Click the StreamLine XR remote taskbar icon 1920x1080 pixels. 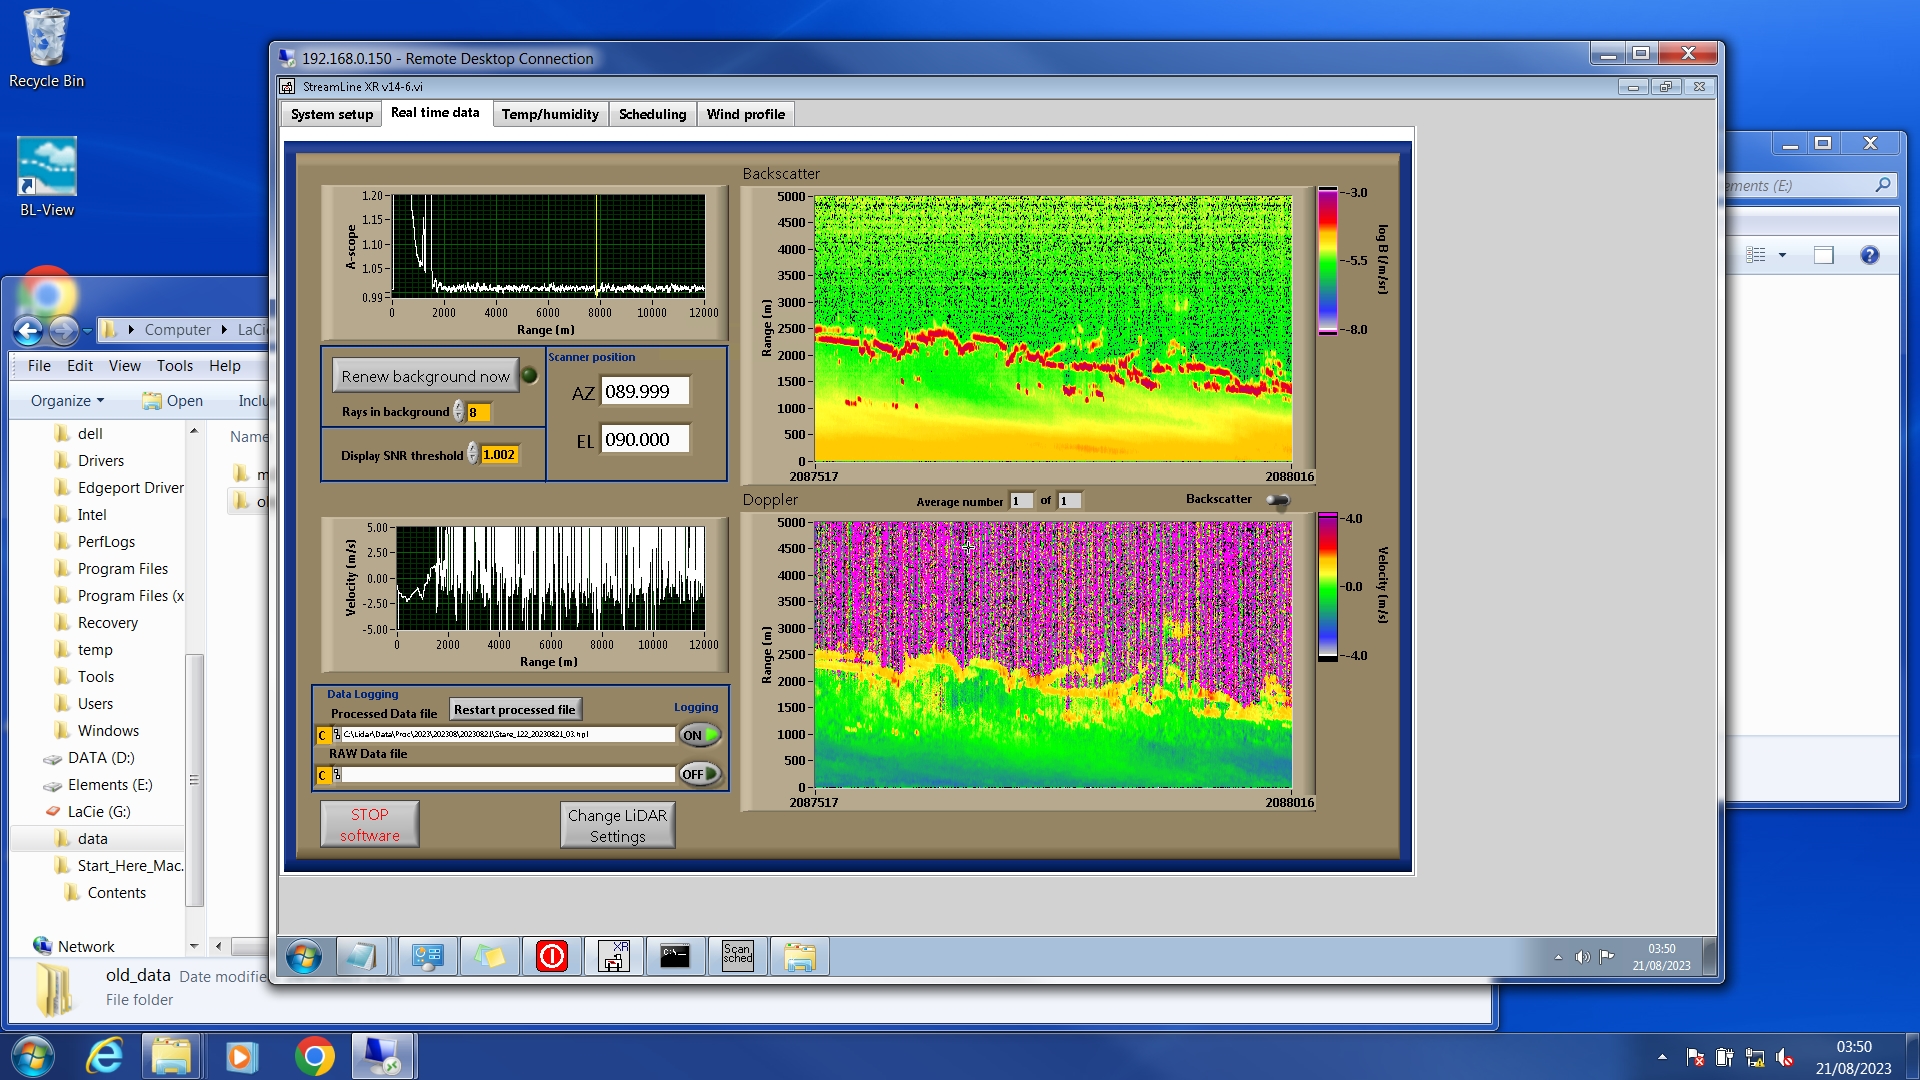pos(613,956)
